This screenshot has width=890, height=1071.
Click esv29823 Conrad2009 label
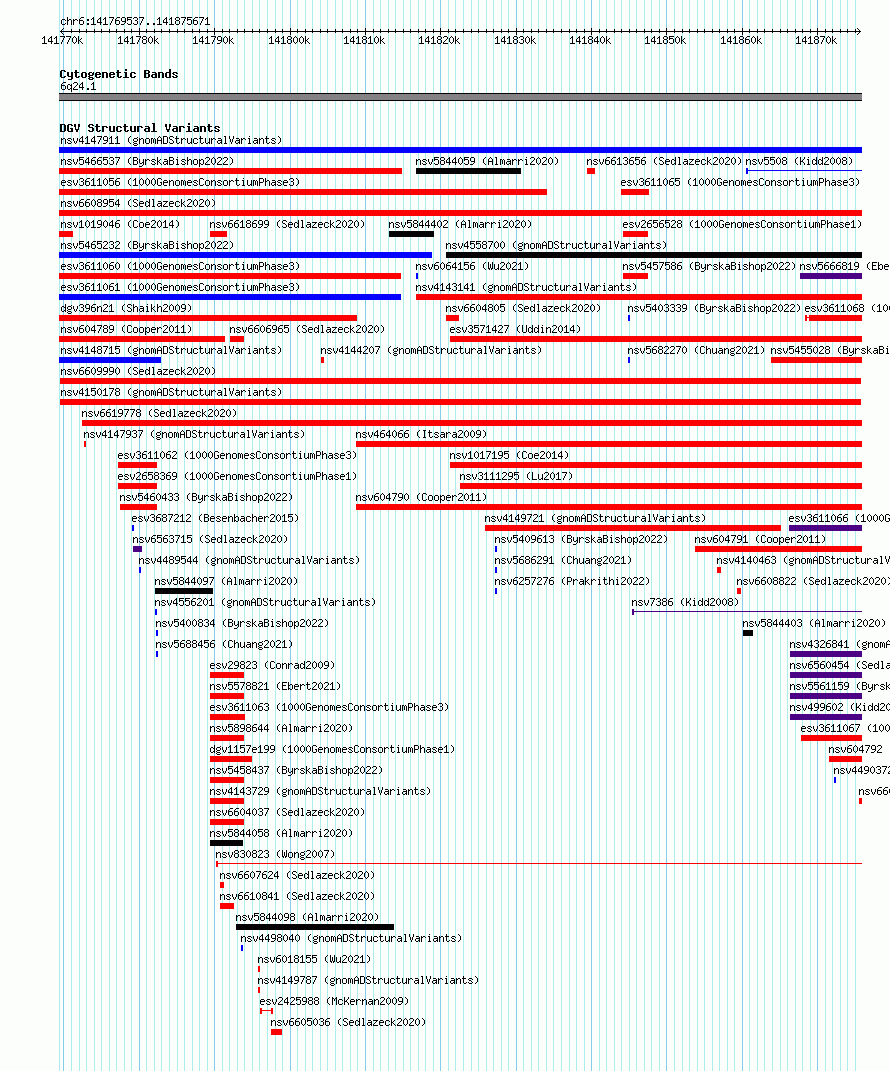click(272, 665)
